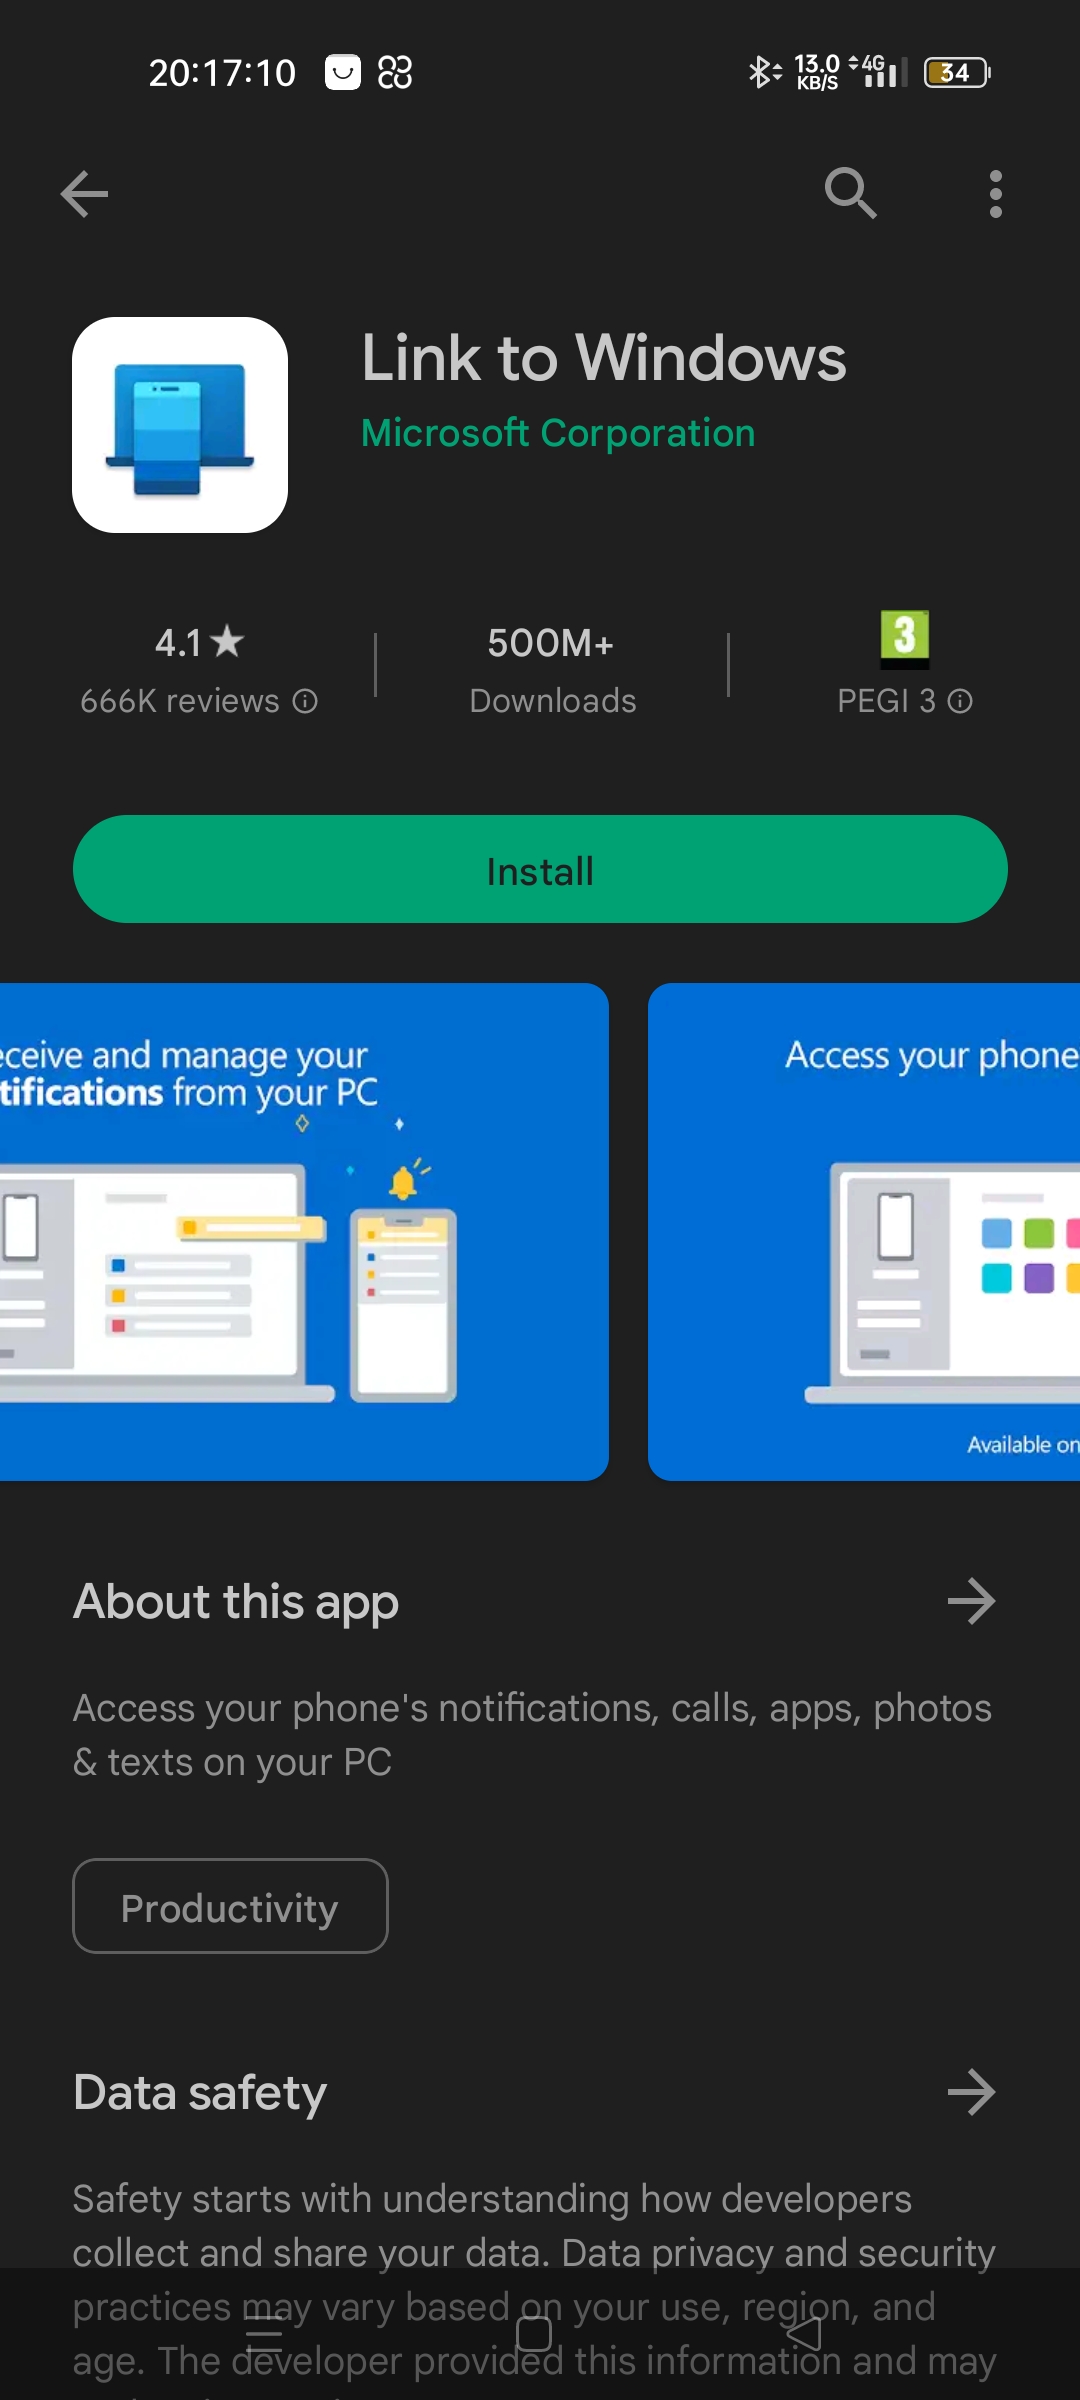Tap the Downloads label
The width and height of the screenshot is (1080, 2400).
[x=553, y=702]
